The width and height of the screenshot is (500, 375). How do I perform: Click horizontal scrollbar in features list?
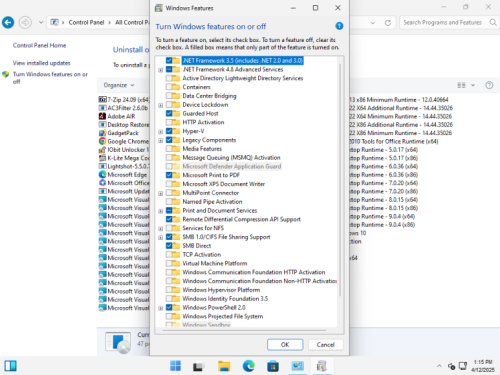point(244,330)
